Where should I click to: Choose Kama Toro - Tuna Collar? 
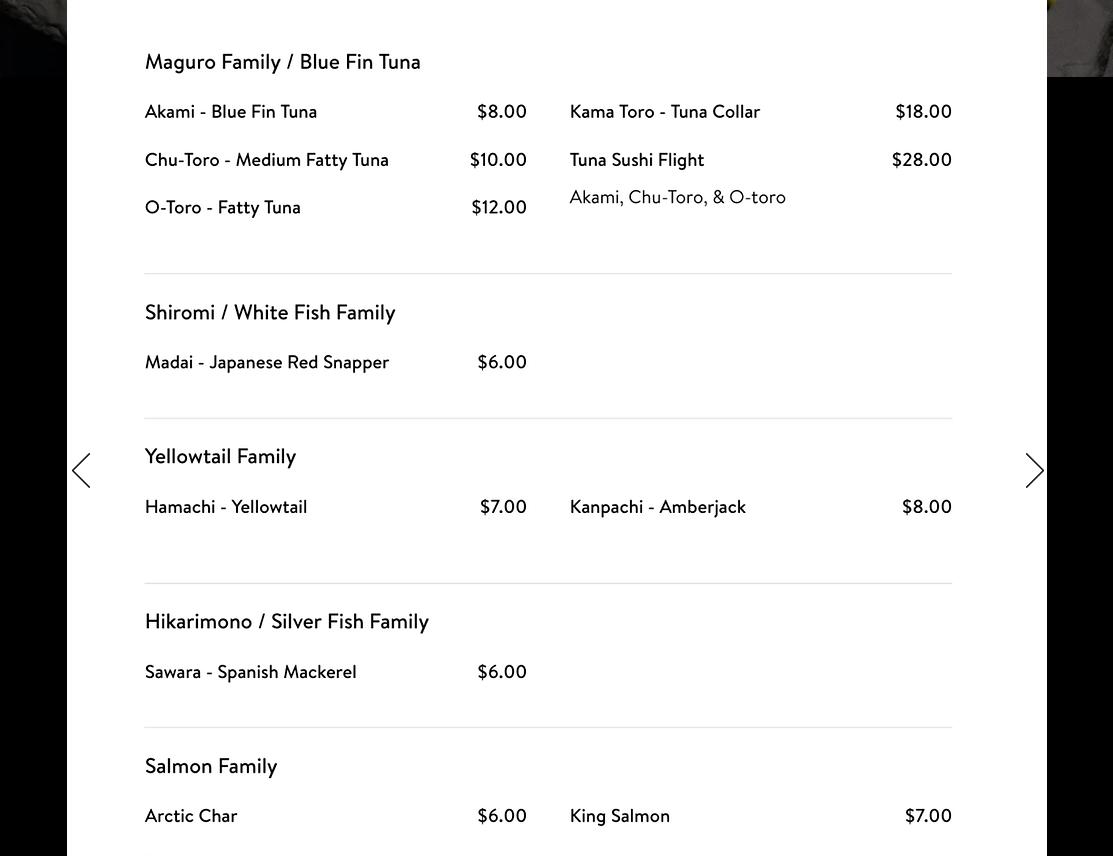(x=665, y=112)
